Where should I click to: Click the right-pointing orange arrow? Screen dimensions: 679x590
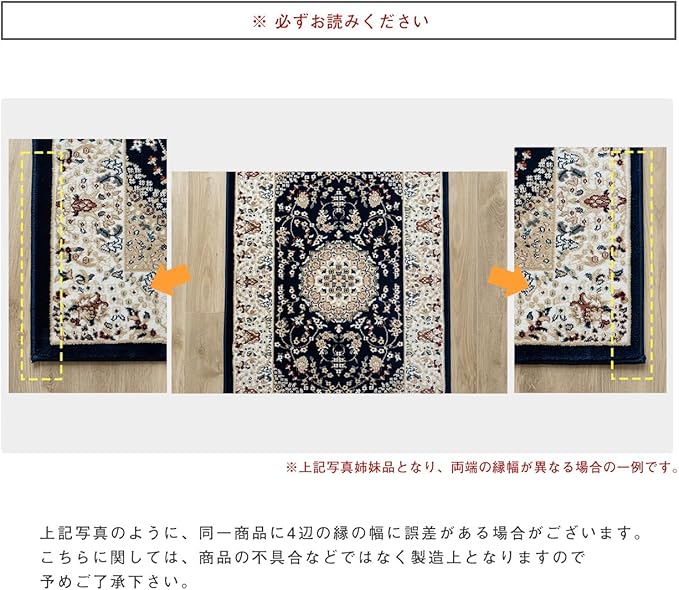pos(509,281)
